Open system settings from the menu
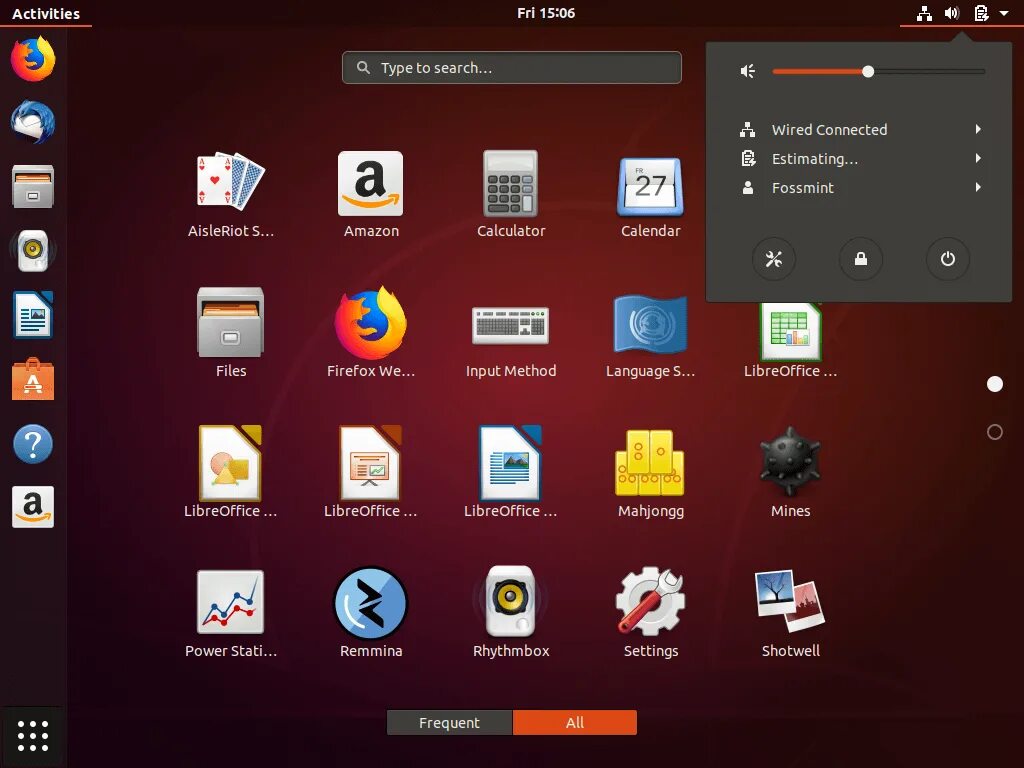Image resolution: width=1024 pixels, height=768 pixels. tap(774, 259)
